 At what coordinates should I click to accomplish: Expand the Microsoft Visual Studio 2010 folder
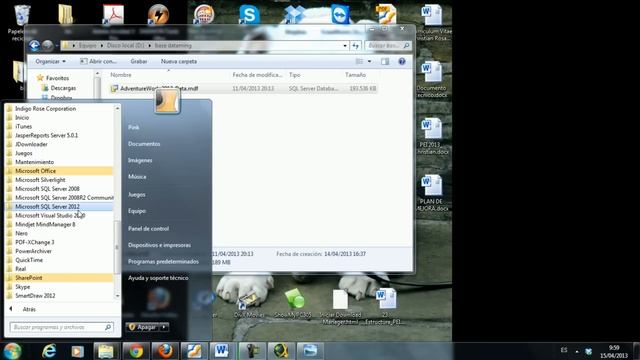[x=59, y=216]
